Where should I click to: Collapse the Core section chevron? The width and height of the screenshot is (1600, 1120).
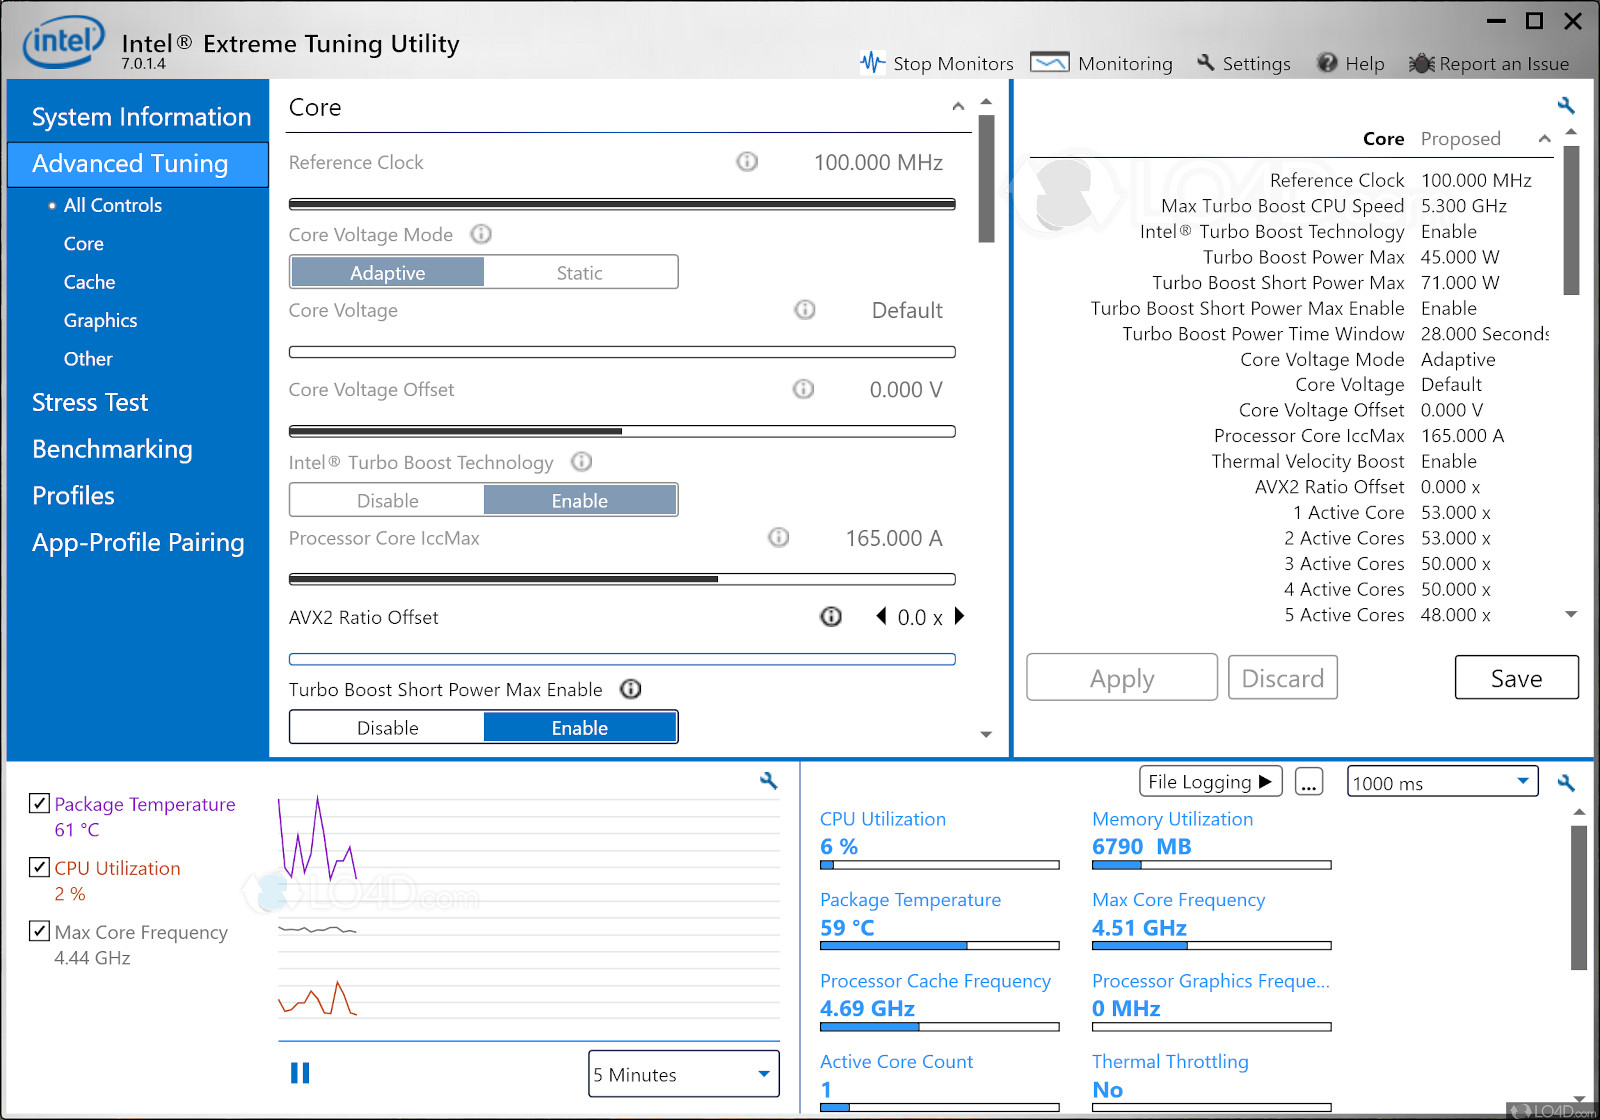958,107
